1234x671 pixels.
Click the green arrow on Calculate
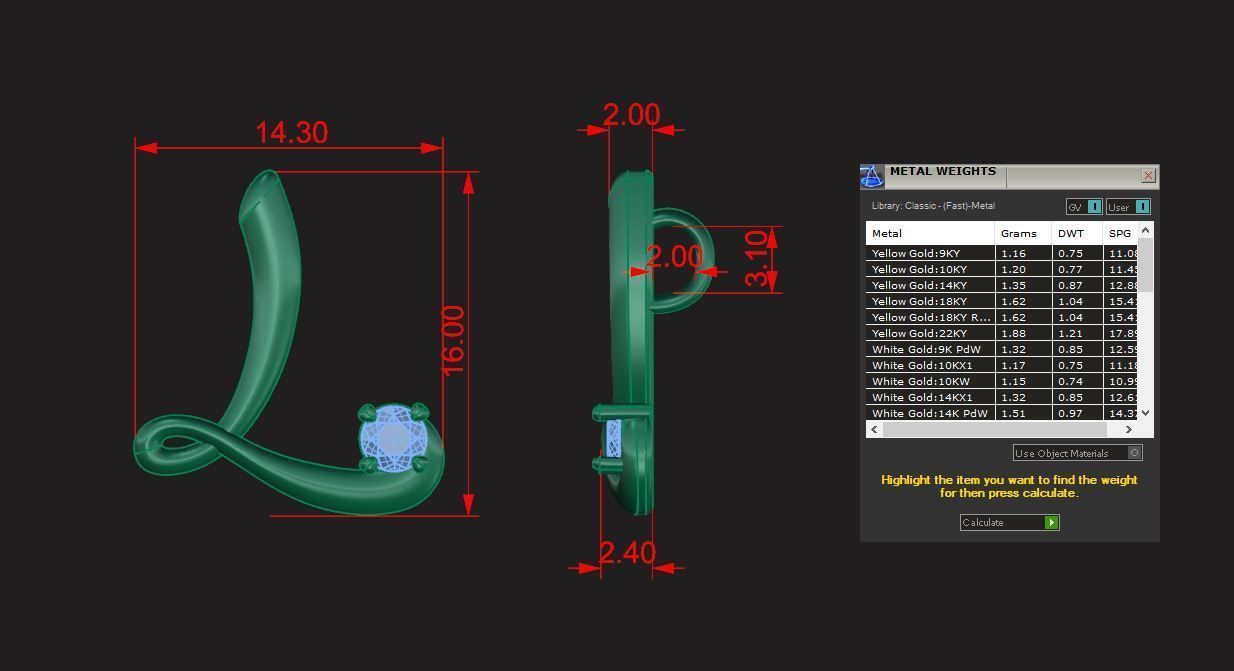point(1051,522)
